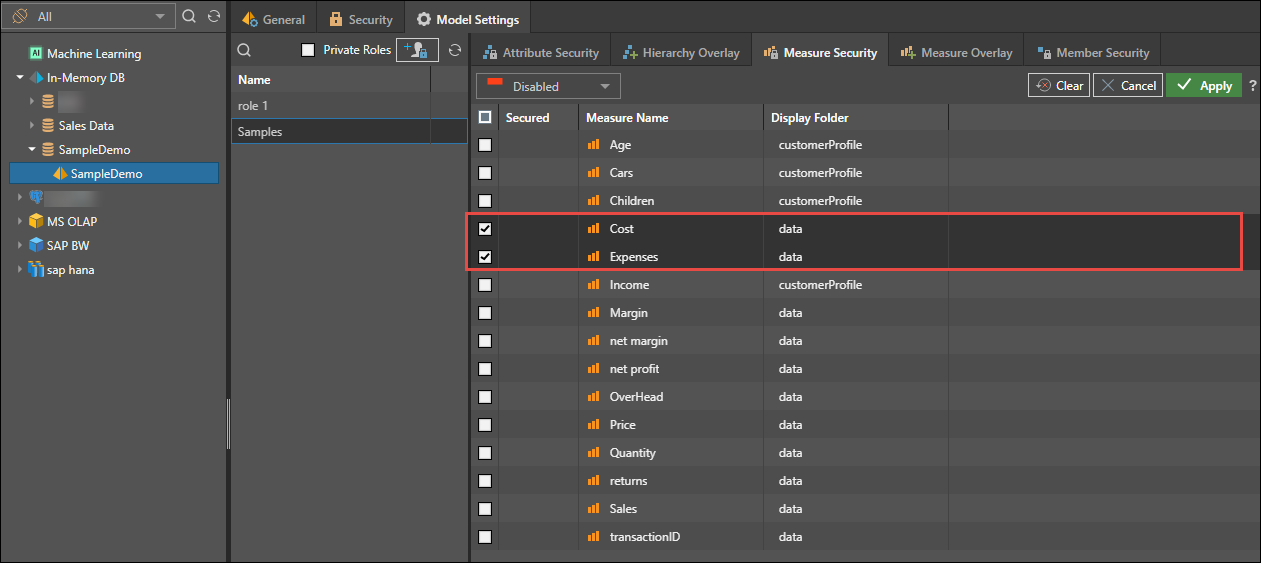Expand the Sales Data tree node
The width and height of the screenshot is (1261, 563).
pyautogui.click(x=32, y=126)
